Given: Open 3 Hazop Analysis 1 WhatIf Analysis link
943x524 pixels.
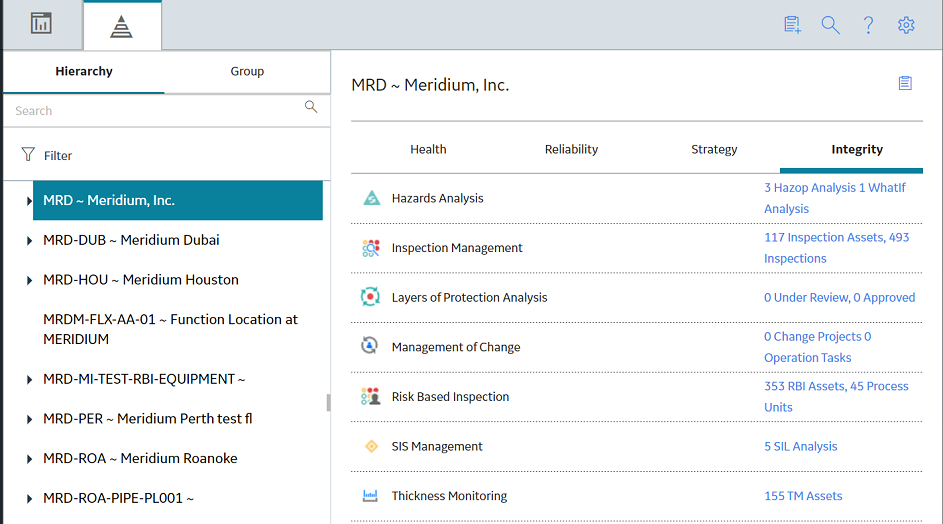Looking at the screenshot, I should point(835,198).
